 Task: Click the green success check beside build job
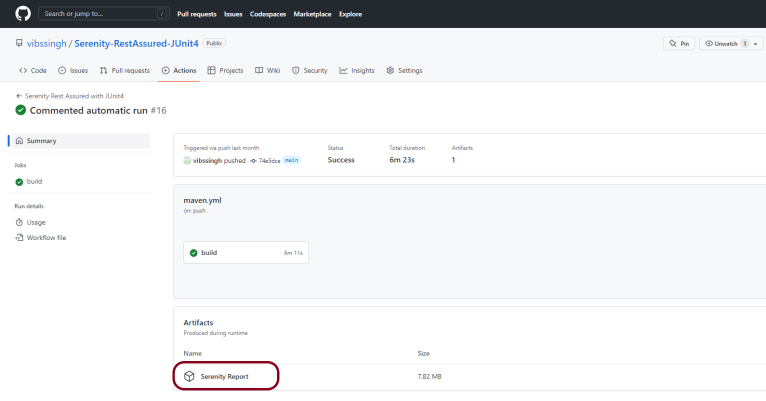pos(194,253)
